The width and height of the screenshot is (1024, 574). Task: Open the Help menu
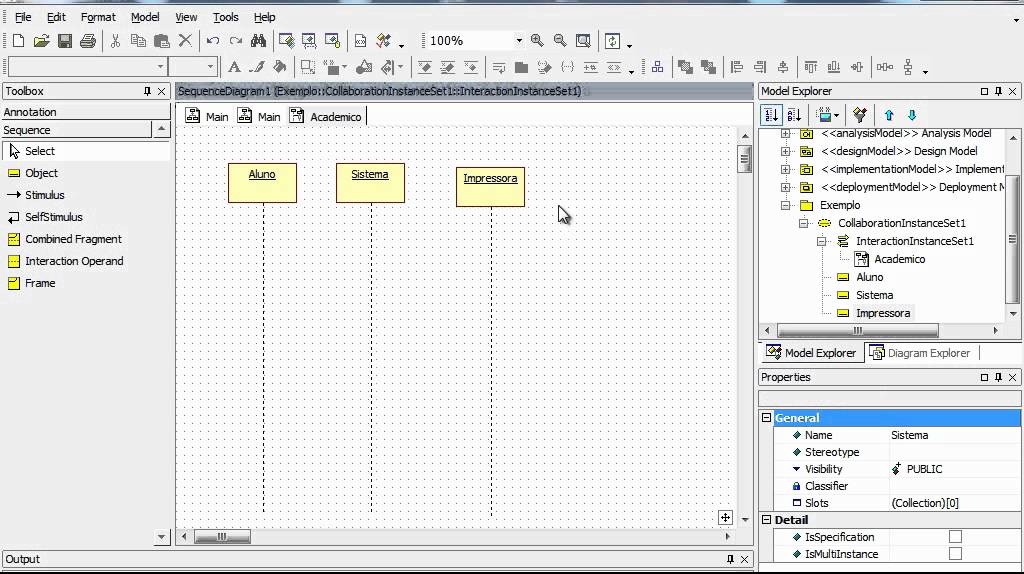[x=264, y=18]
